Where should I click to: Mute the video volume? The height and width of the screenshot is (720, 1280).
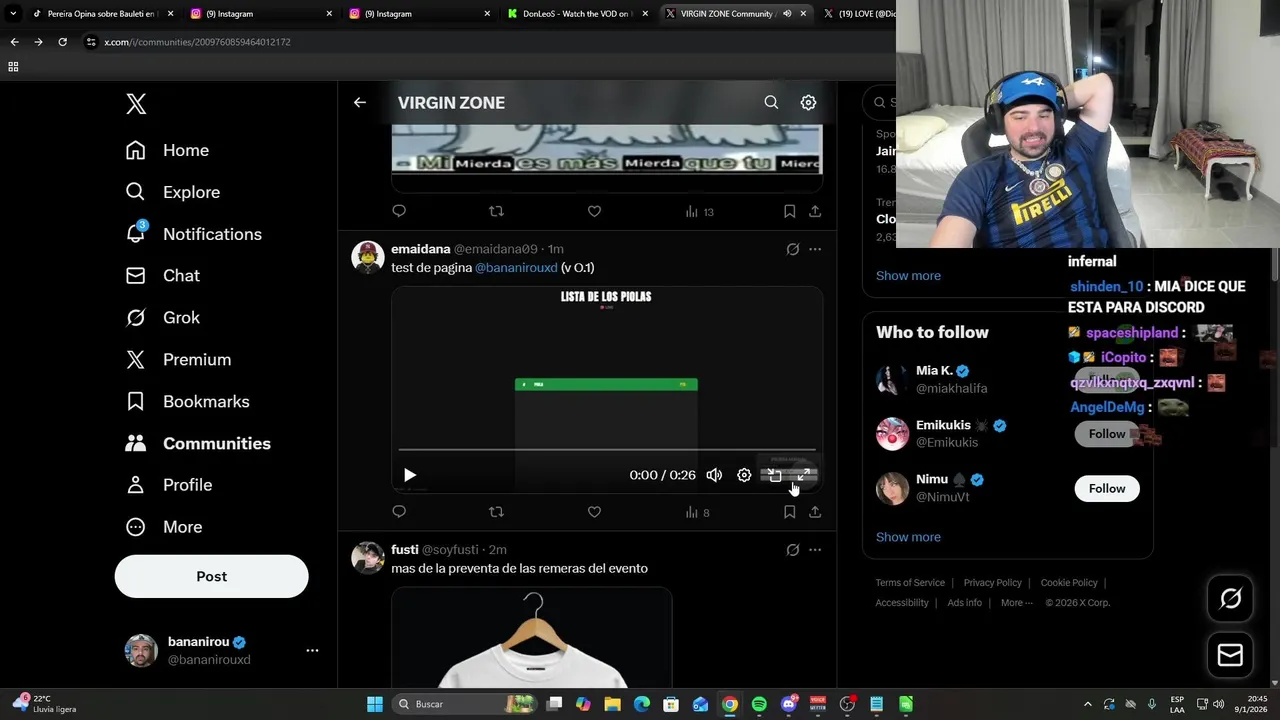[714, 475]
